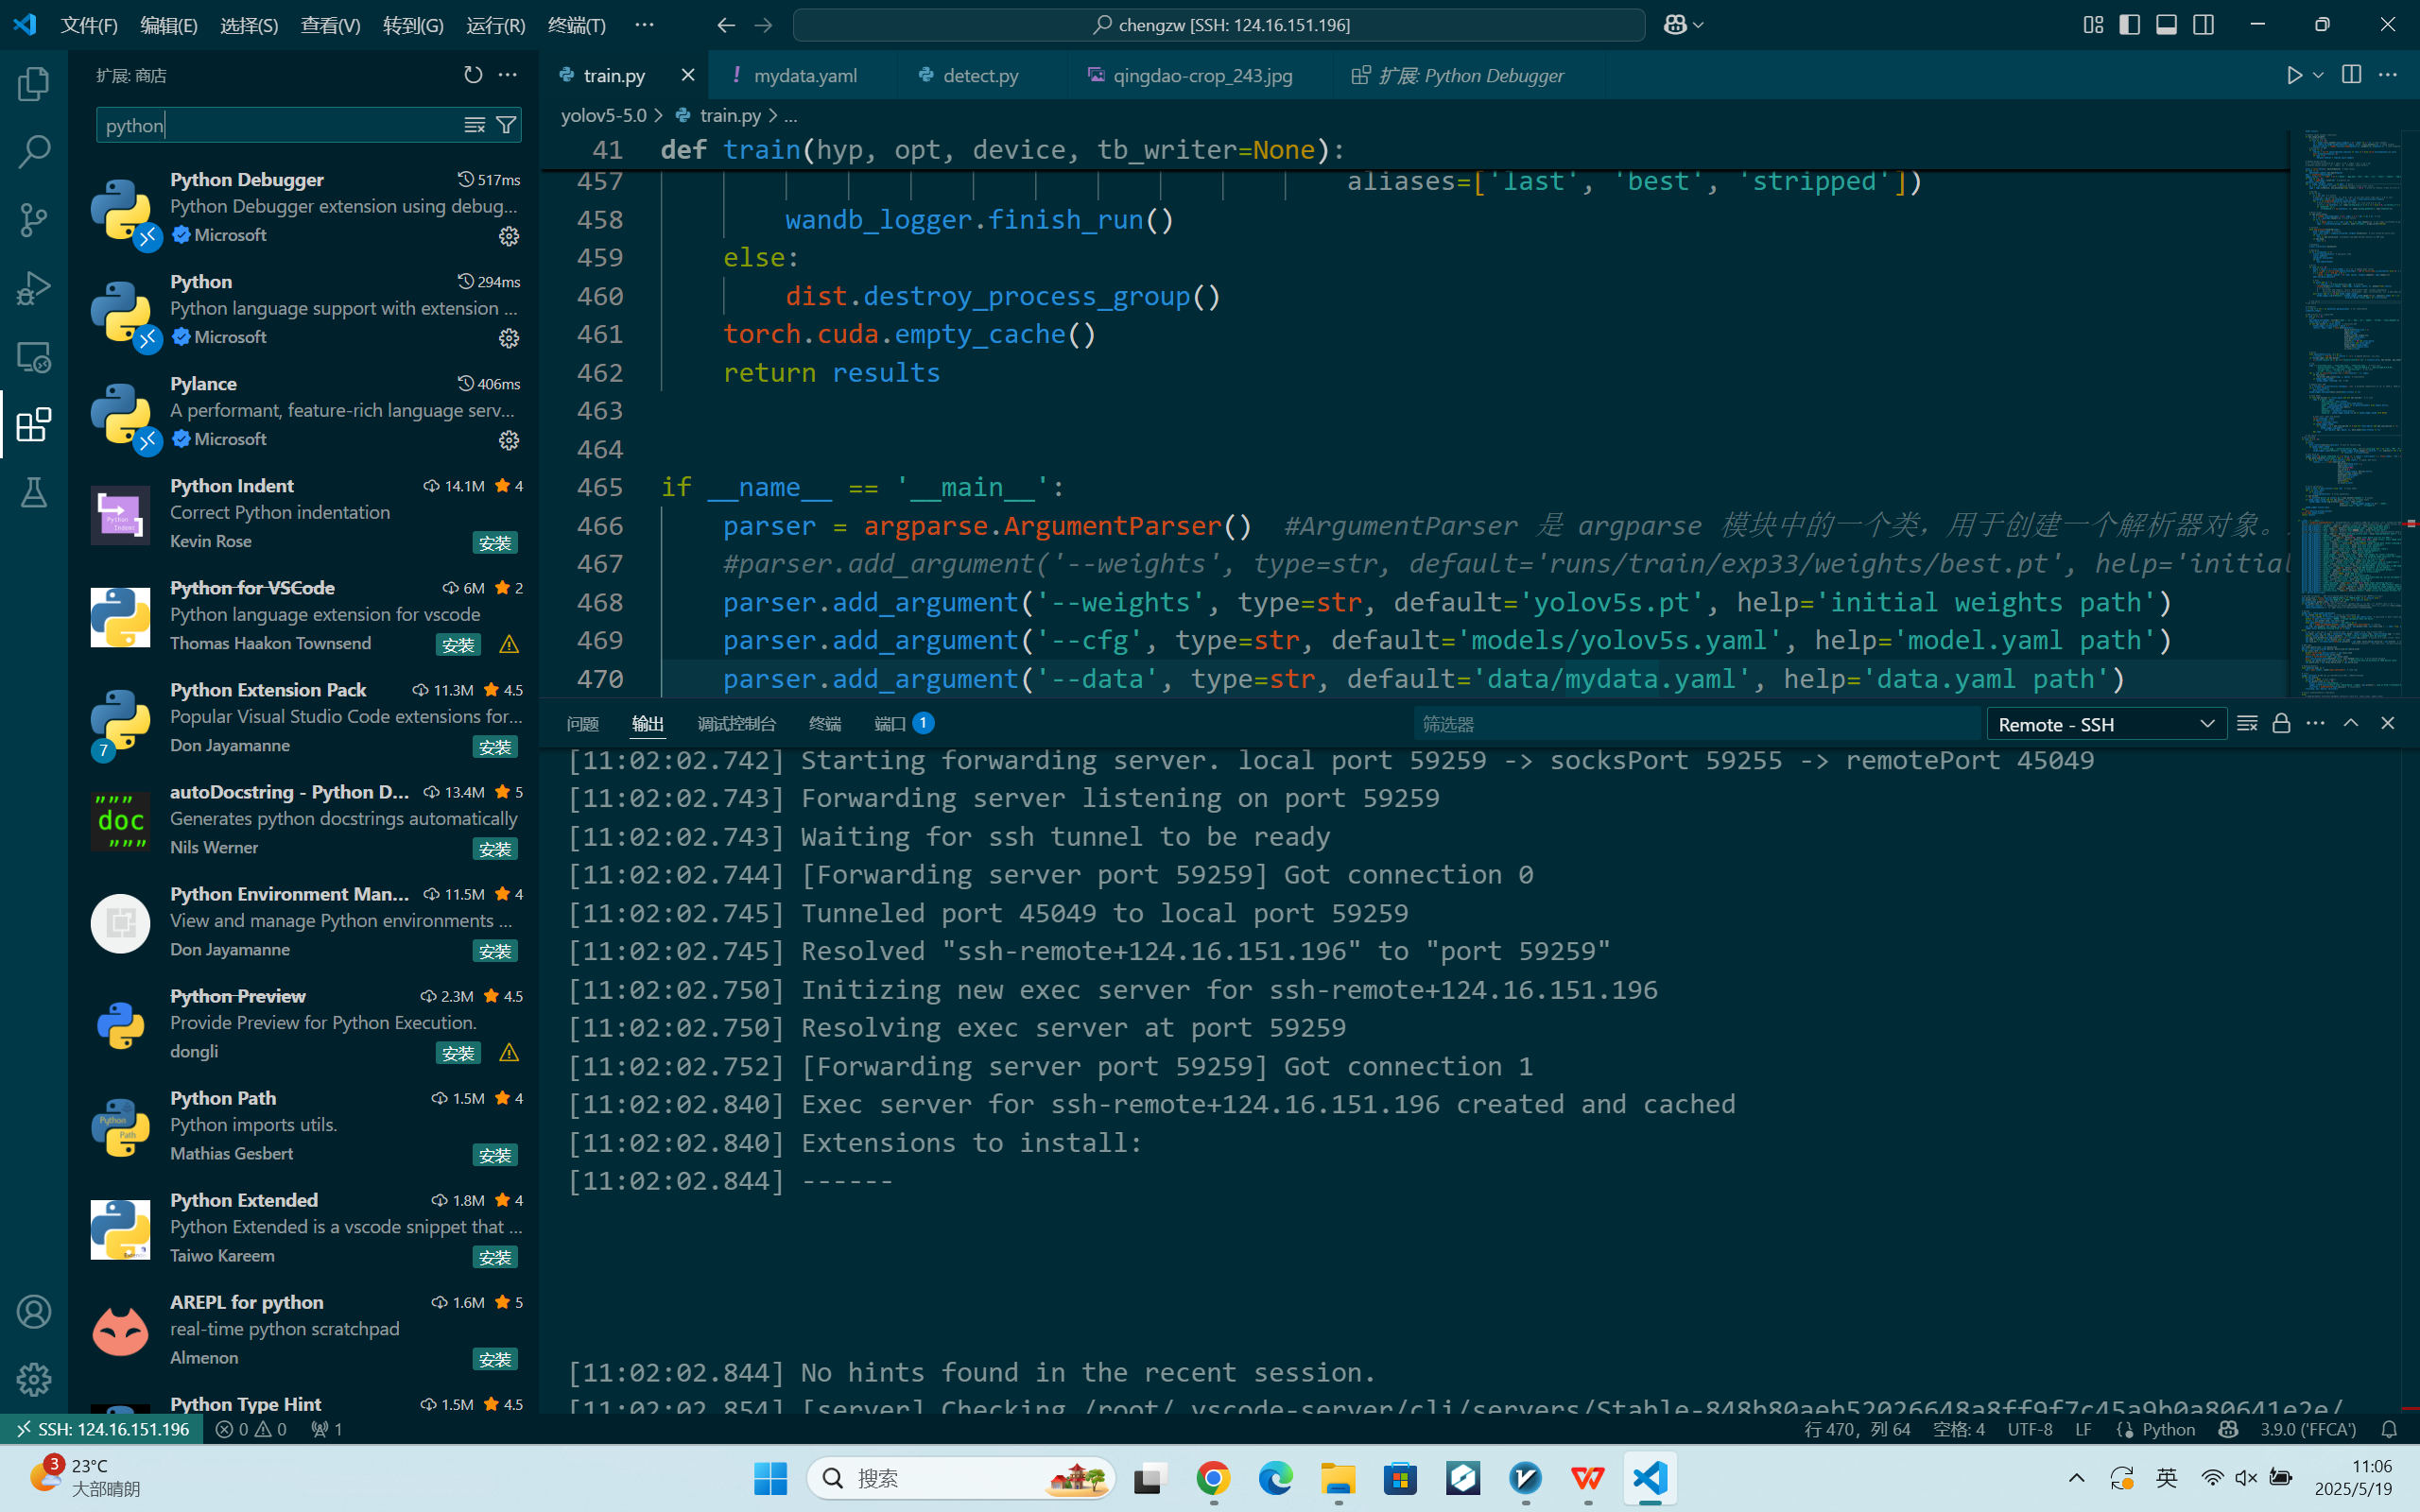Screen dimensions: 2420x1512
Task: Open more panel actions menu
Action: [x=2315, y=723]
